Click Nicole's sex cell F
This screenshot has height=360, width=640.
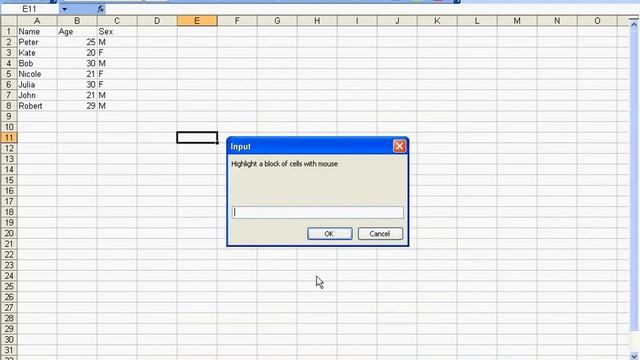click(117, 74)
